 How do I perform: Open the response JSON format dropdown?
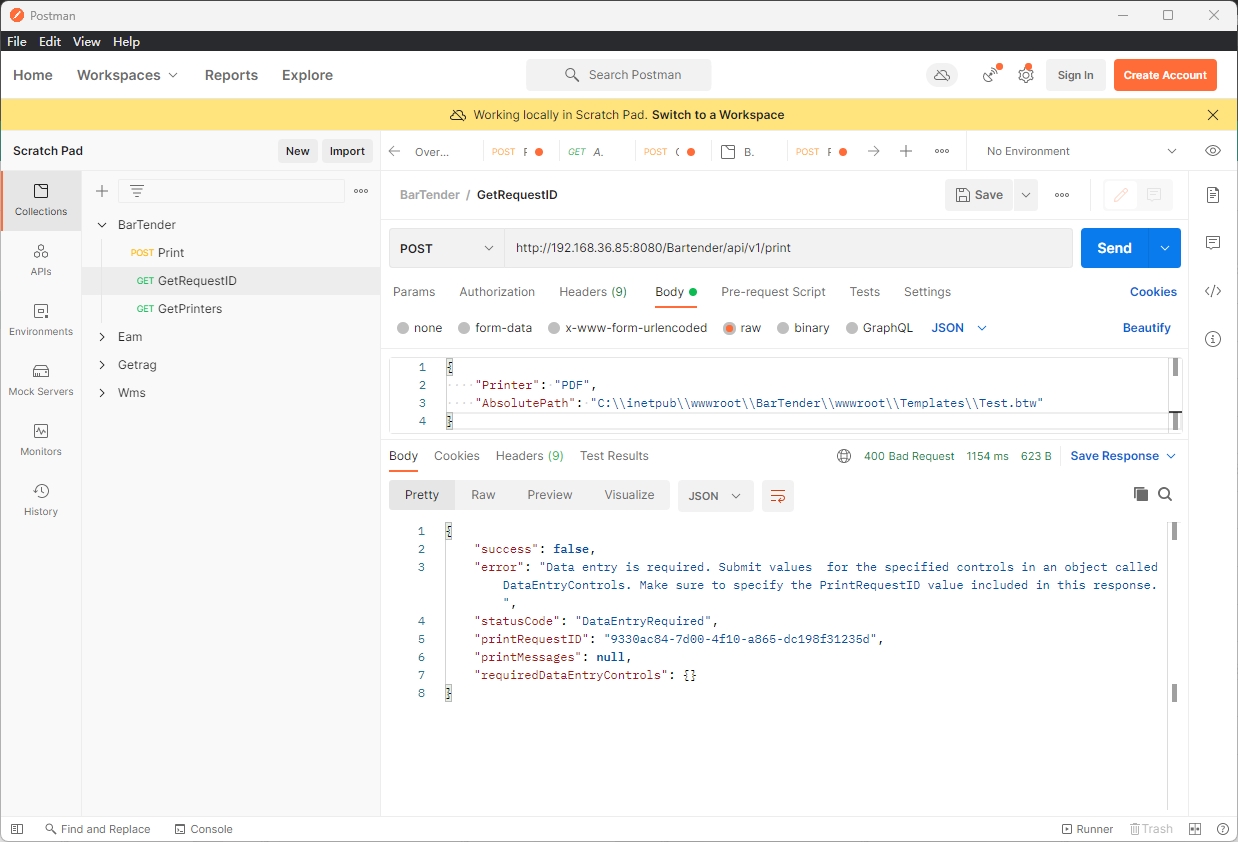[x=716, y=496]
